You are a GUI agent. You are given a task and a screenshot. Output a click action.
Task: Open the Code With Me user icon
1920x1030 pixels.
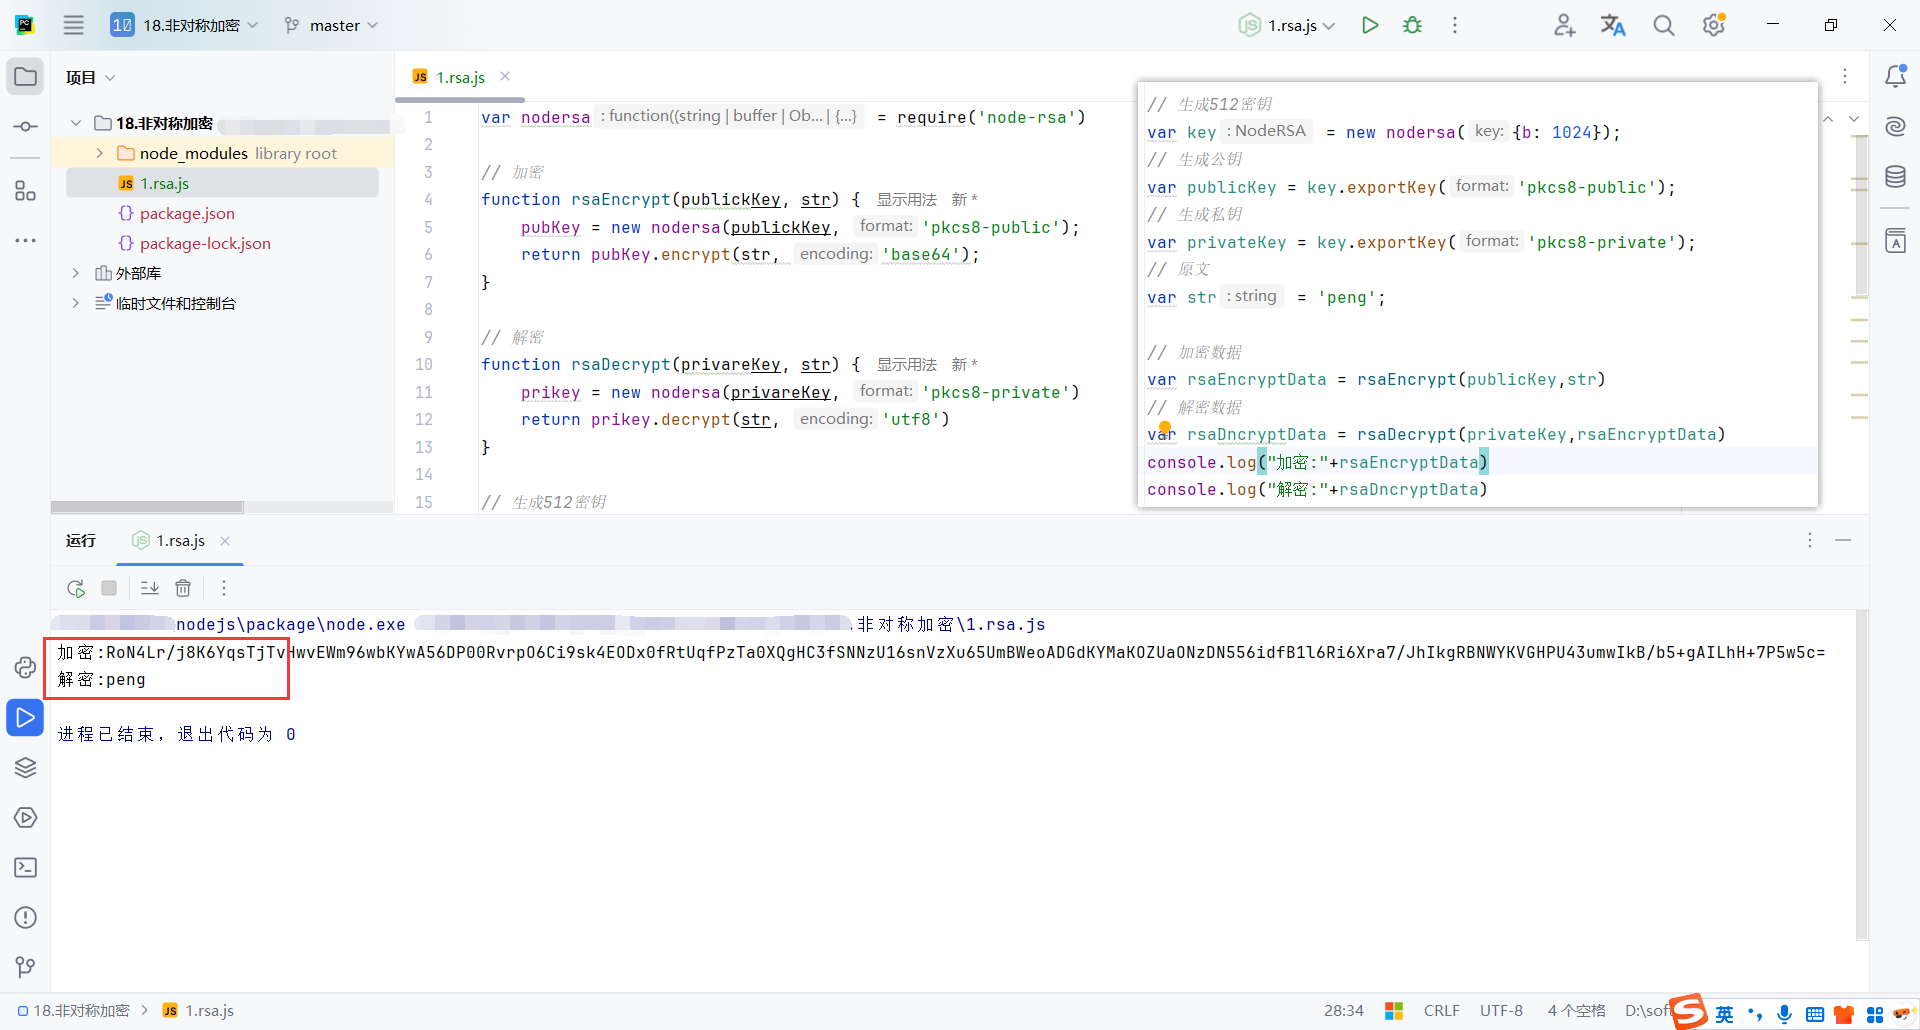tap(1564, 26)
